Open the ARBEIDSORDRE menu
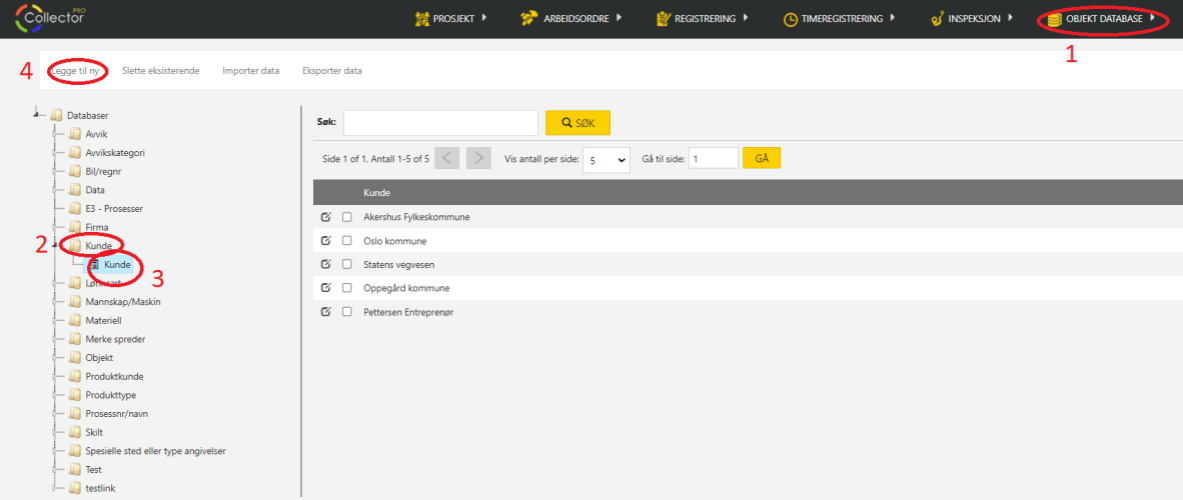This screenshot has width=1183, height=500. click(x=576, y=20)
